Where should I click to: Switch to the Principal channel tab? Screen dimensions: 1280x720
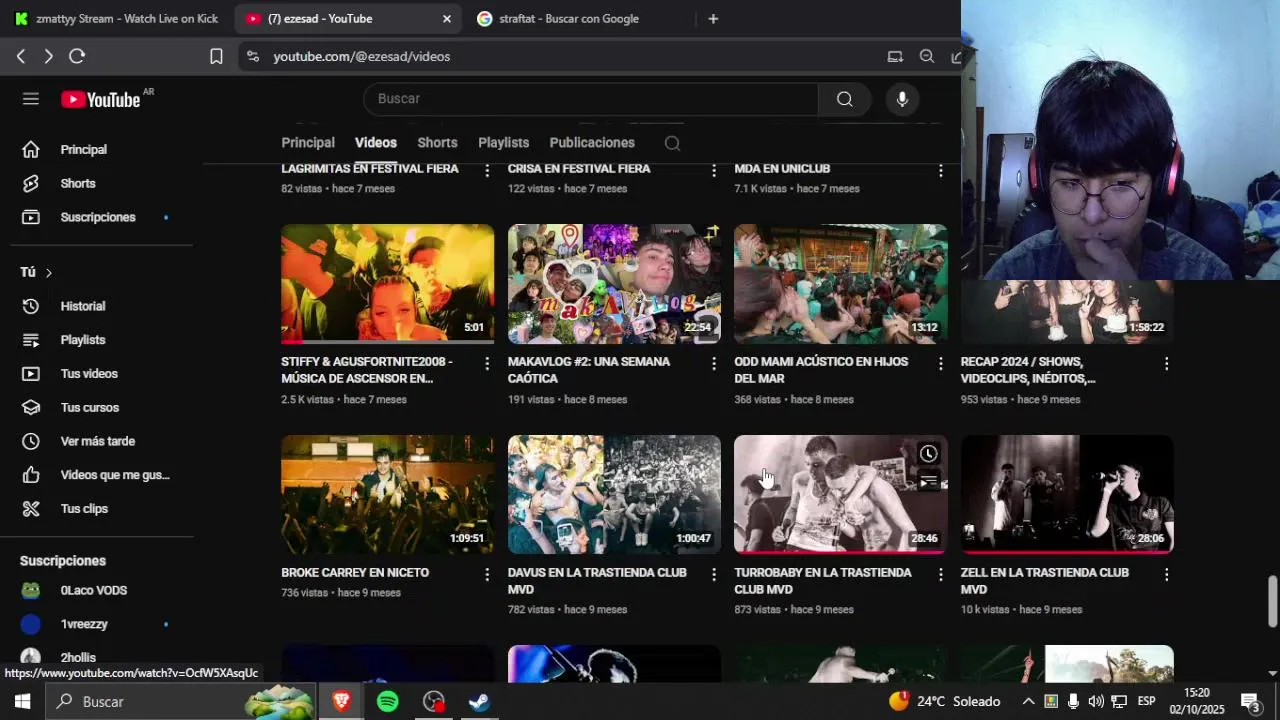pyautogui.click(x=308, y=143)
